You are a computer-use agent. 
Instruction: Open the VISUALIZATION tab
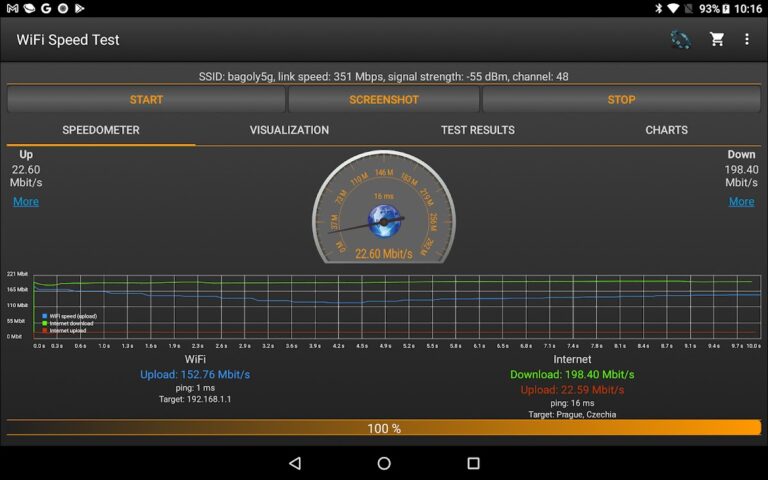(289, 130)
